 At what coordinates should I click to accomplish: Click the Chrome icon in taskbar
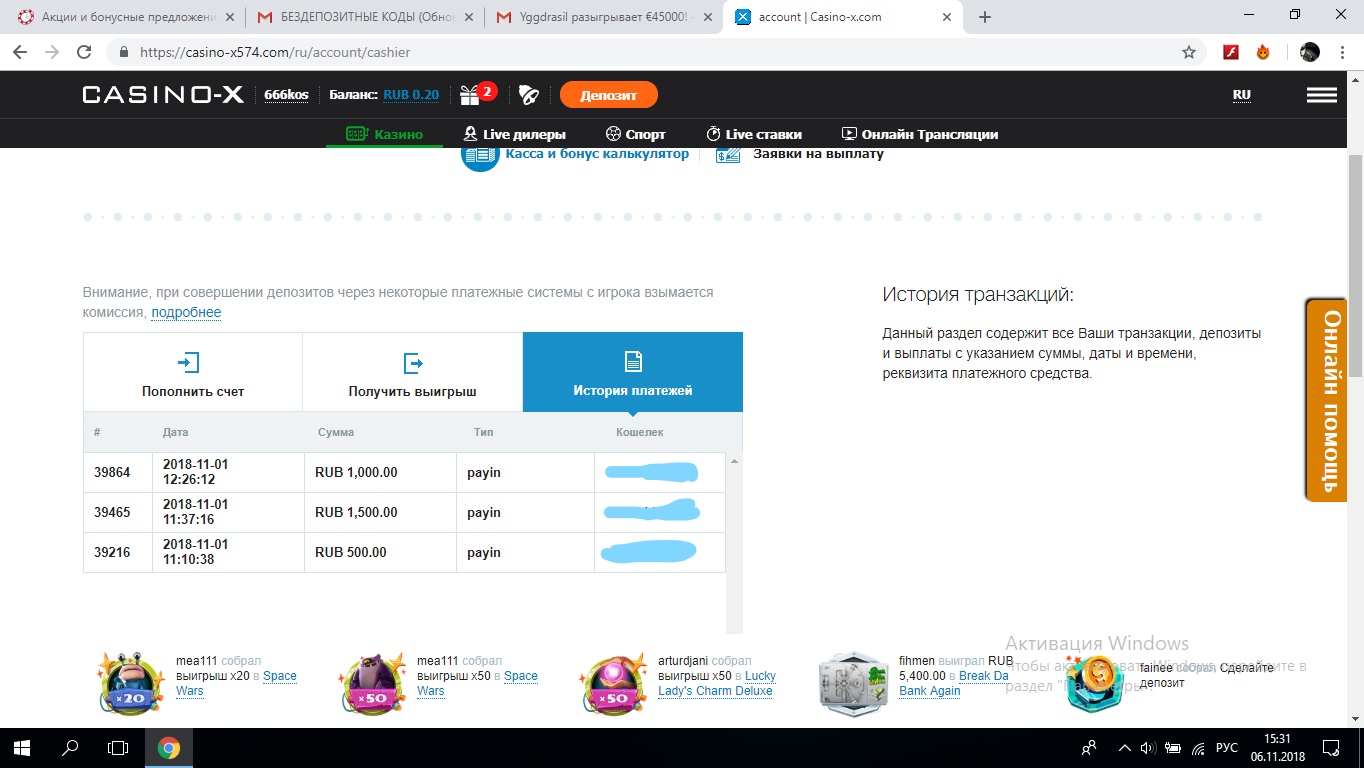point(168,748)
